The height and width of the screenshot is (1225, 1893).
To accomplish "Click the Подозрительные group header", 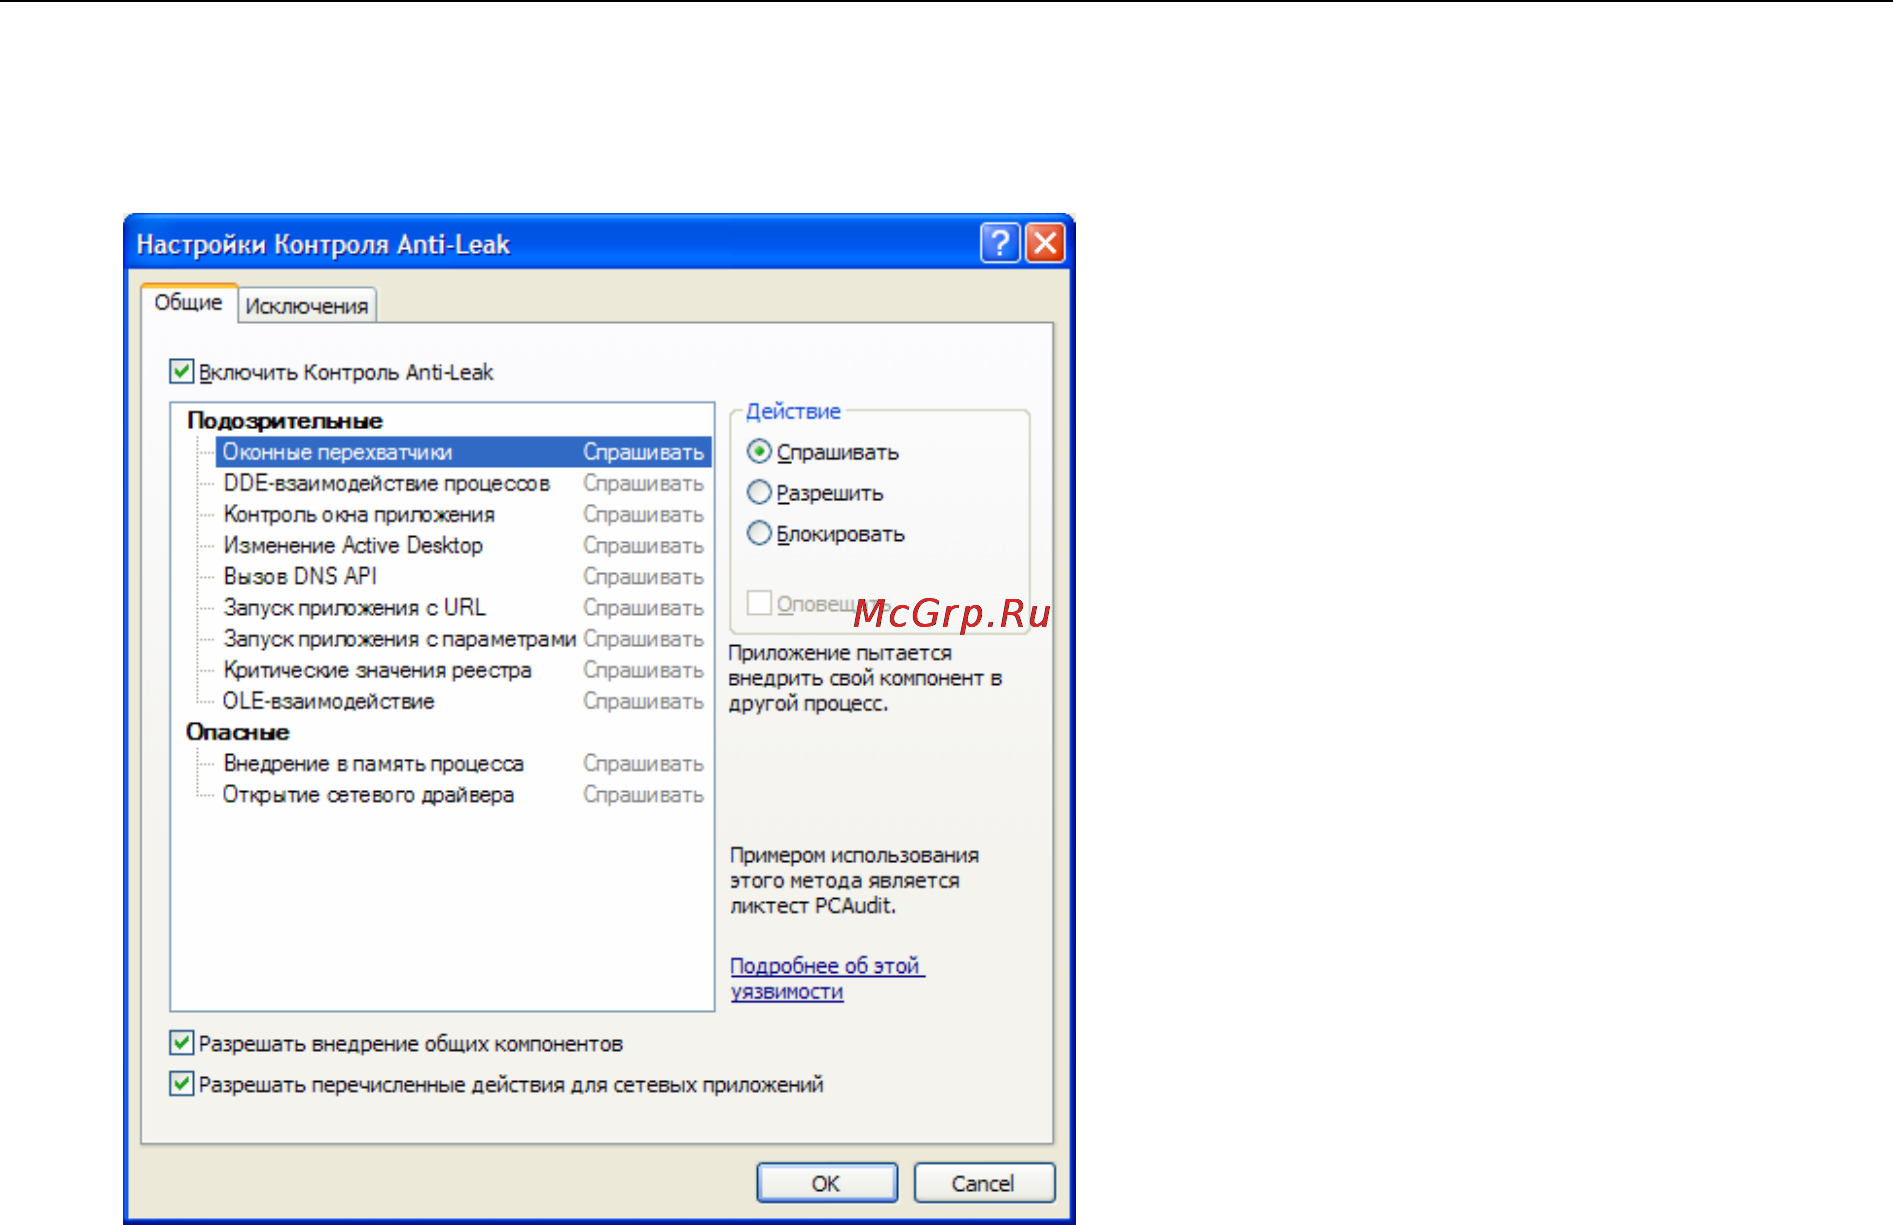I will (285, 421).
